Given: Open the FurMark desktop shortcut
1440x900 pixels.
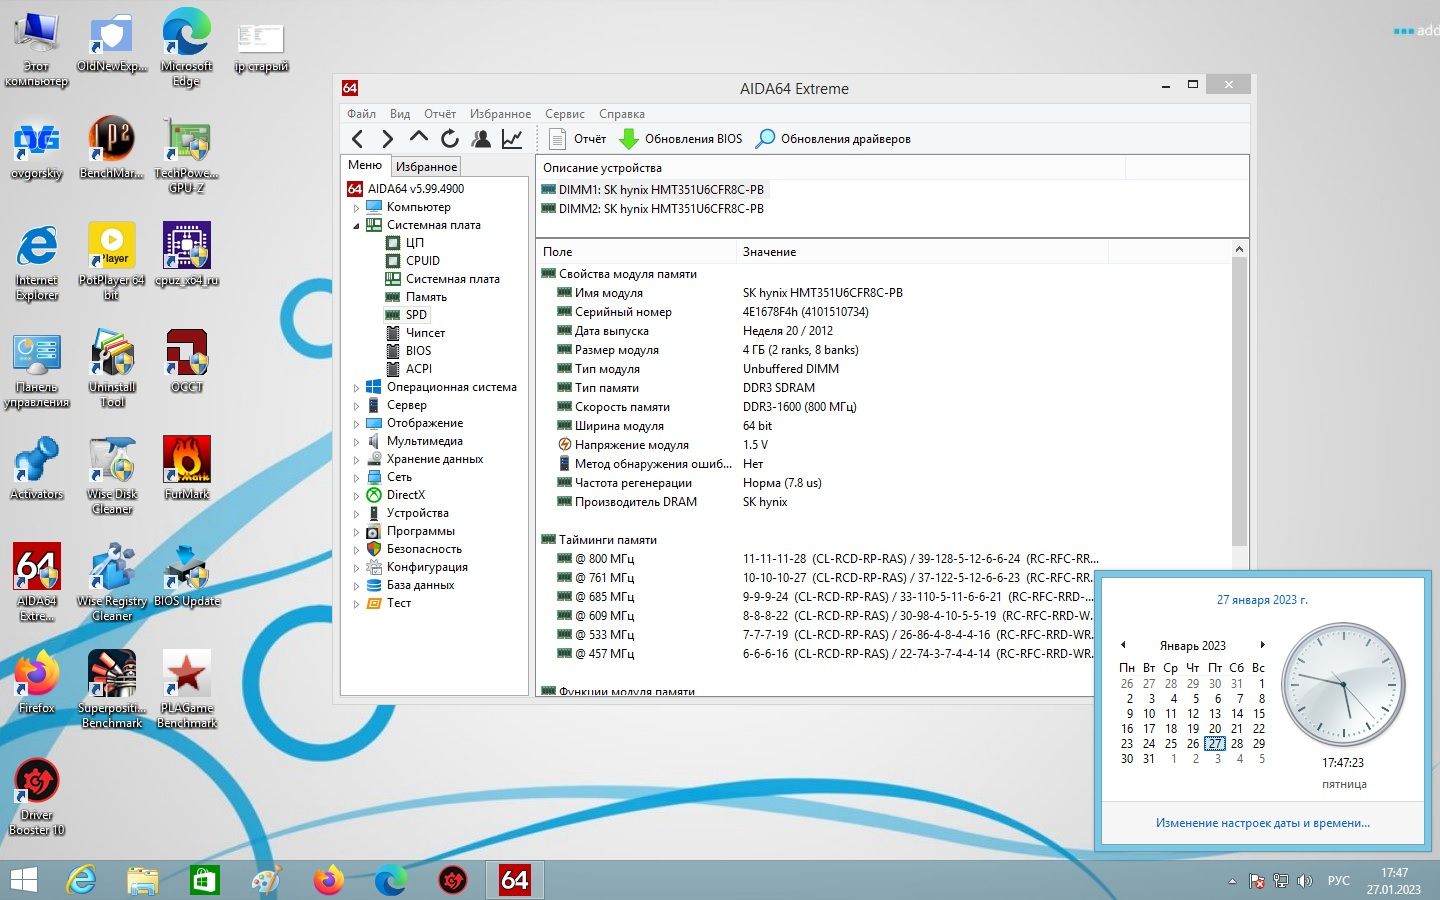Looking at the screenshot, I should (x=187, y=467).
